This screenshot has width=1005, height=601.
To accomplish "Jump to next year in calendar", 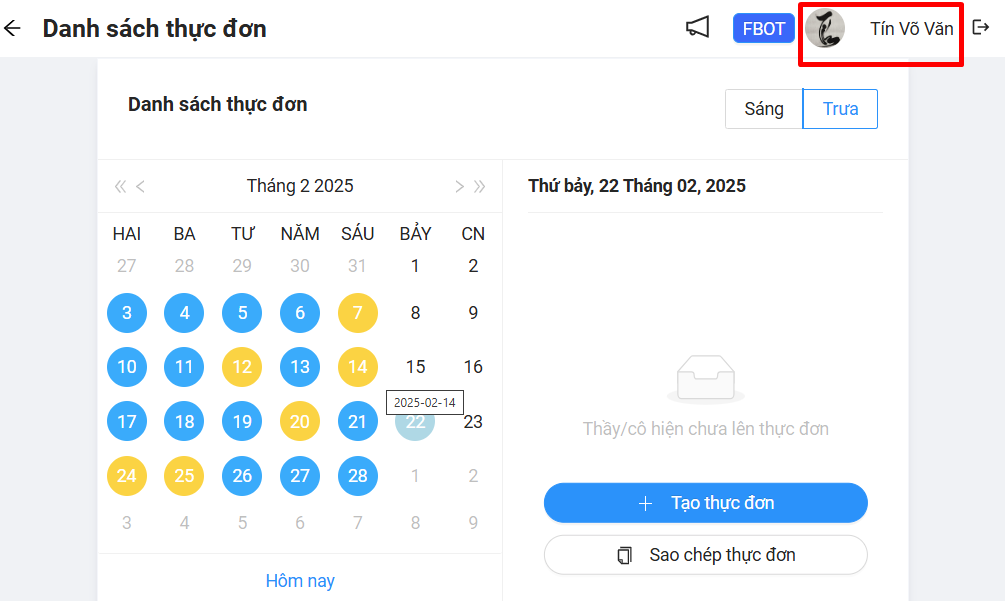I will click(x=480, y=186).
